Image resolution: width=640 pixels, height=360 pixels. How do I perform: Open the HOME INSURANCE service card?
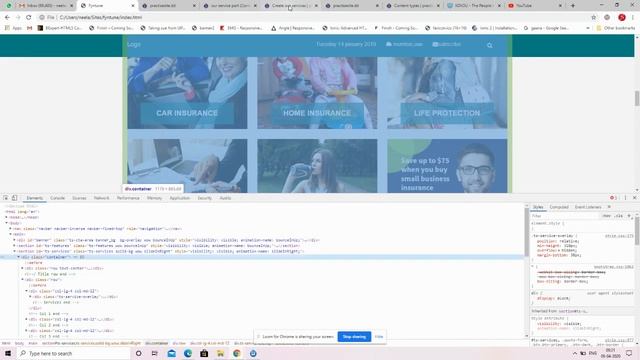pos(317,93)
